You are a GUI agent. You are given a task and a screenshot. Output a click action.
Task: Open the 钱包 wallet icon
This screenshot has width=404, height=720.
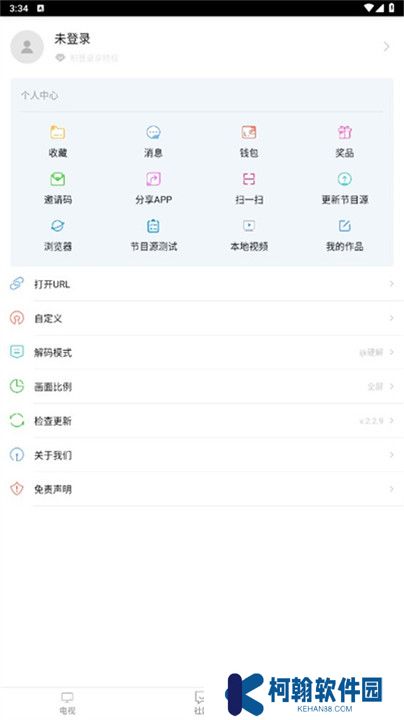point(249,133)
